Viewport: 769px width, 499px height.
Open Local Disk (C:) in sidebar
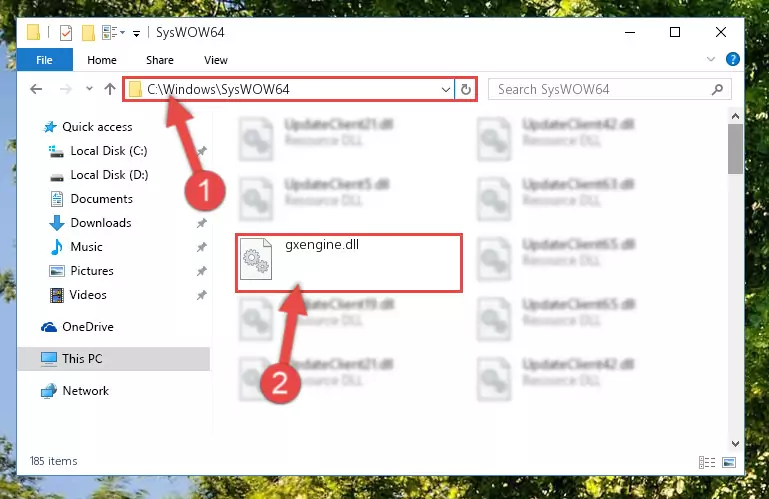click(x=108, y=151)
